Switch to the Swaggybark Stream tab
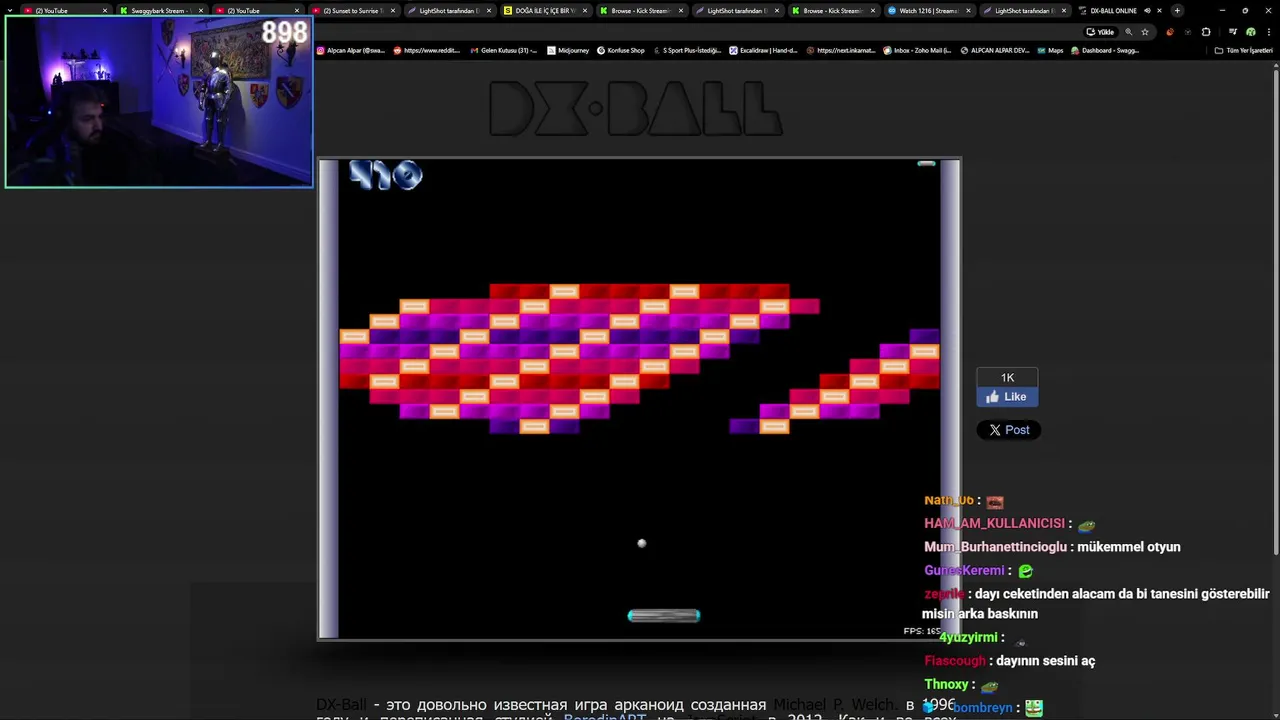 (x=160, y=11)
